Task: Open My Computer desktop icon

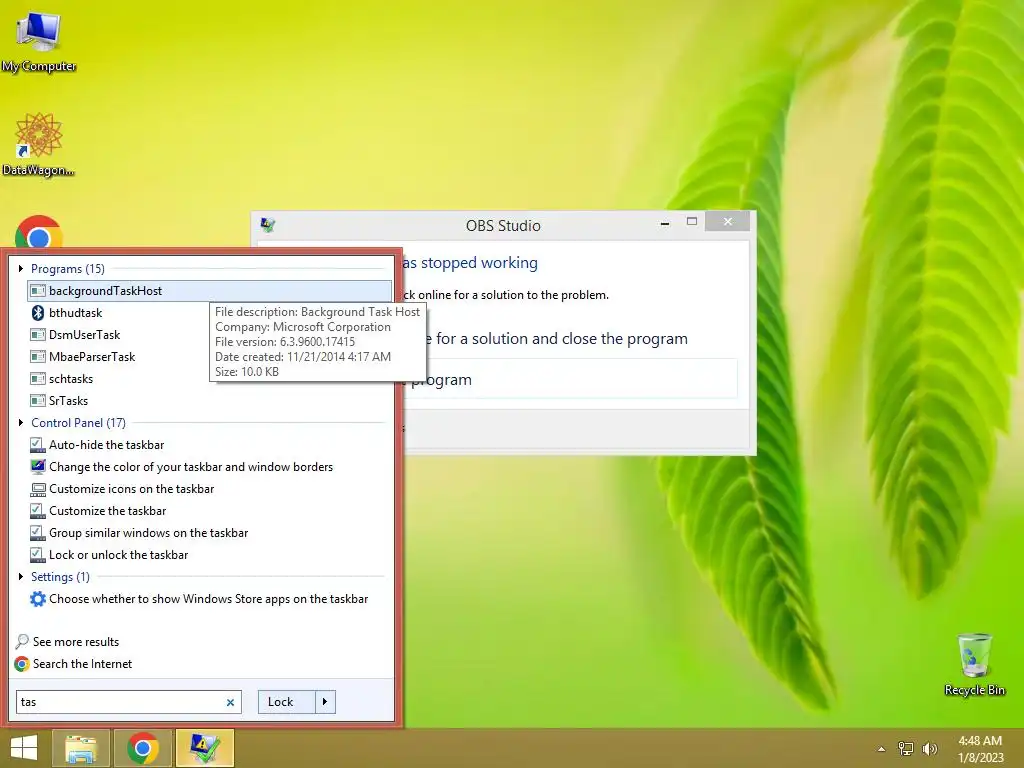Action: pos(39,42)
